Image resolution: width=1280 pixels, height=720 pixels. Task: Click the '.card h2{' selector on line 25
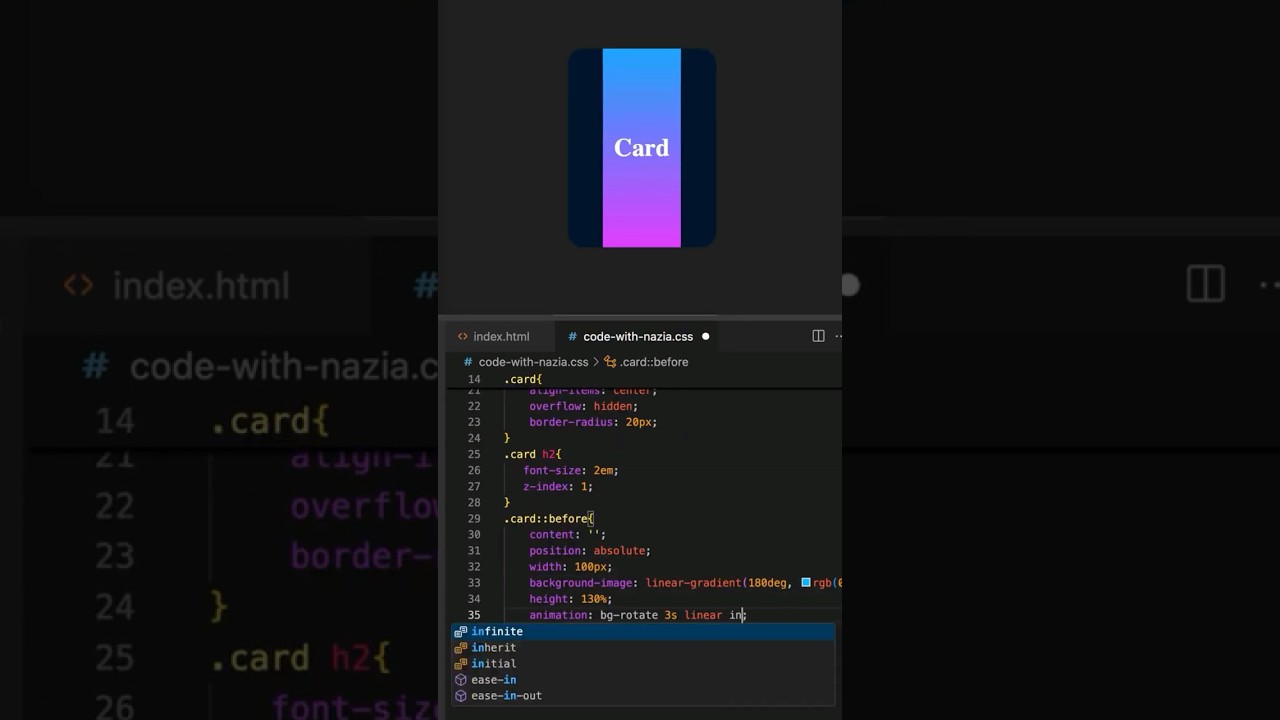pyautogui.click(x=533, y=454)
